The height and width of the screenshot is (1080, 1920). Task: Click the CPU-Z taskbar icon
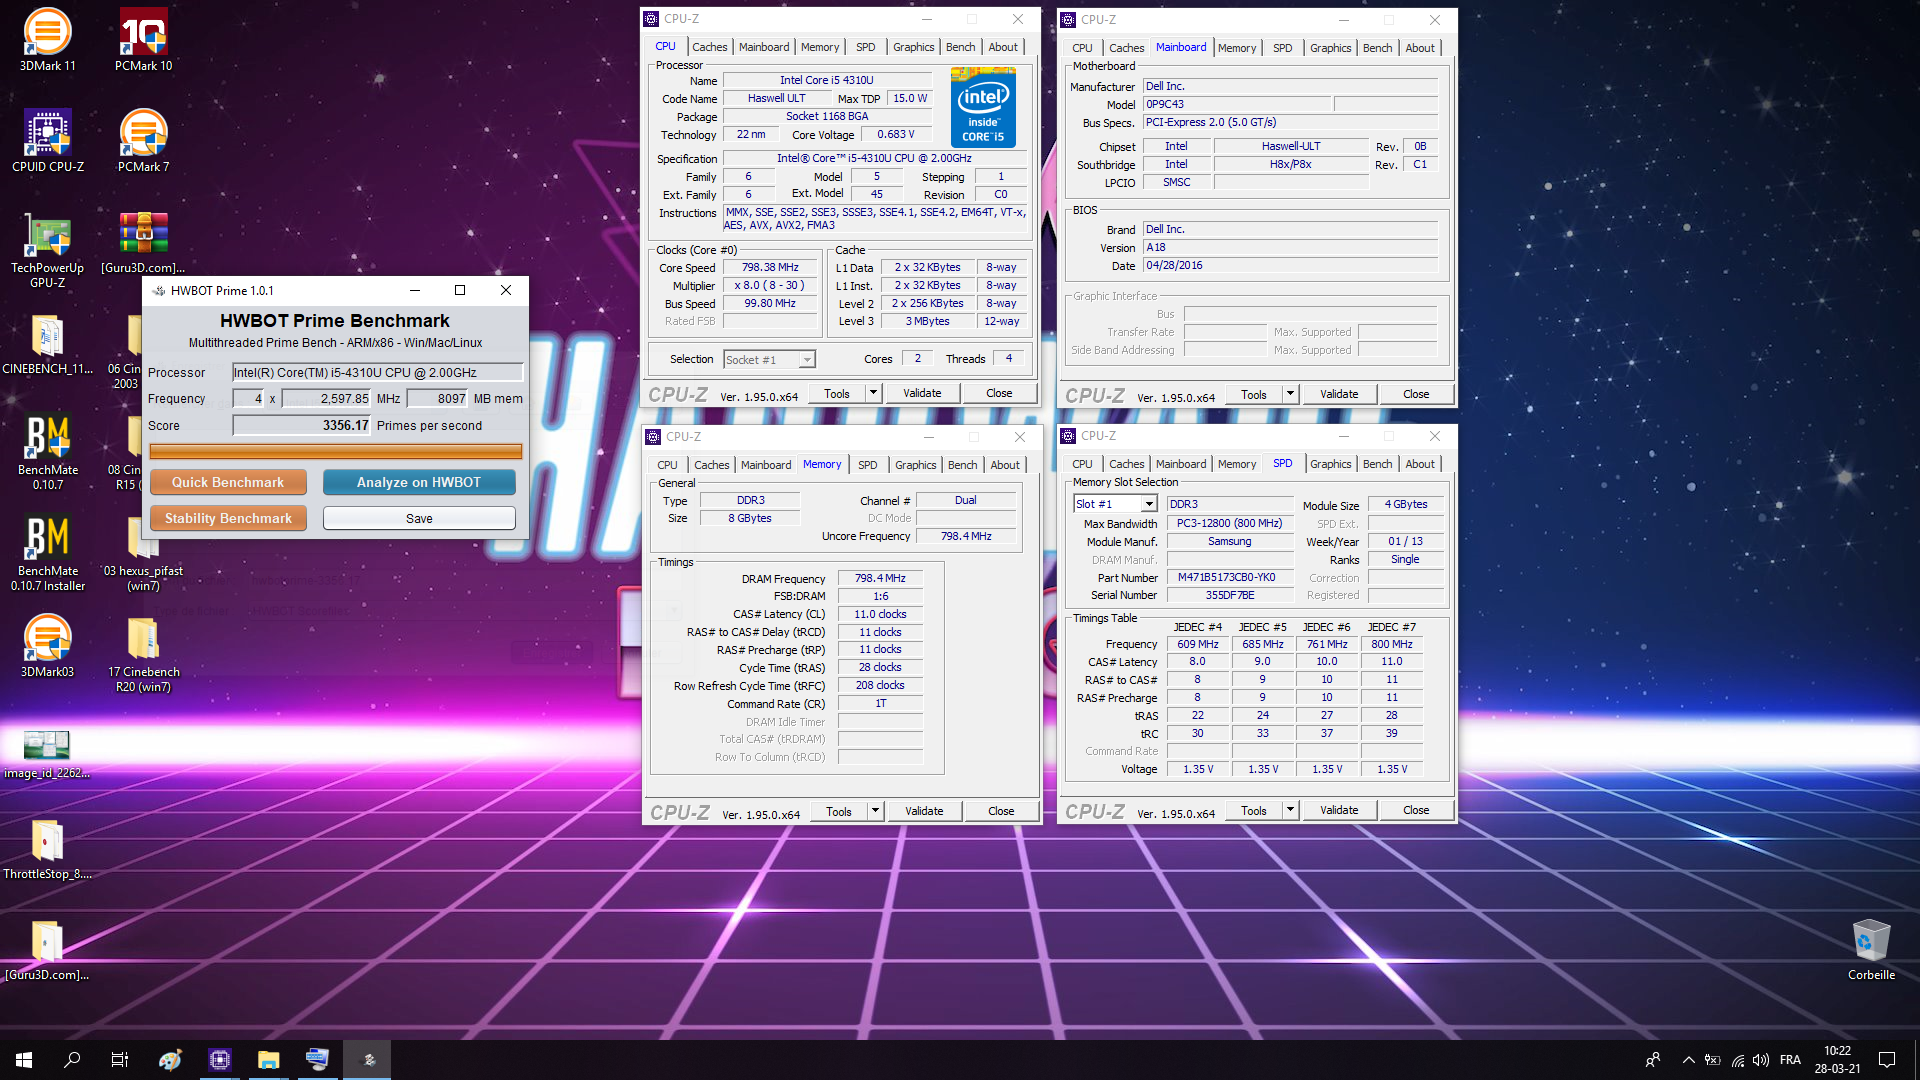pyautogui.click(x=219, y=1060)
